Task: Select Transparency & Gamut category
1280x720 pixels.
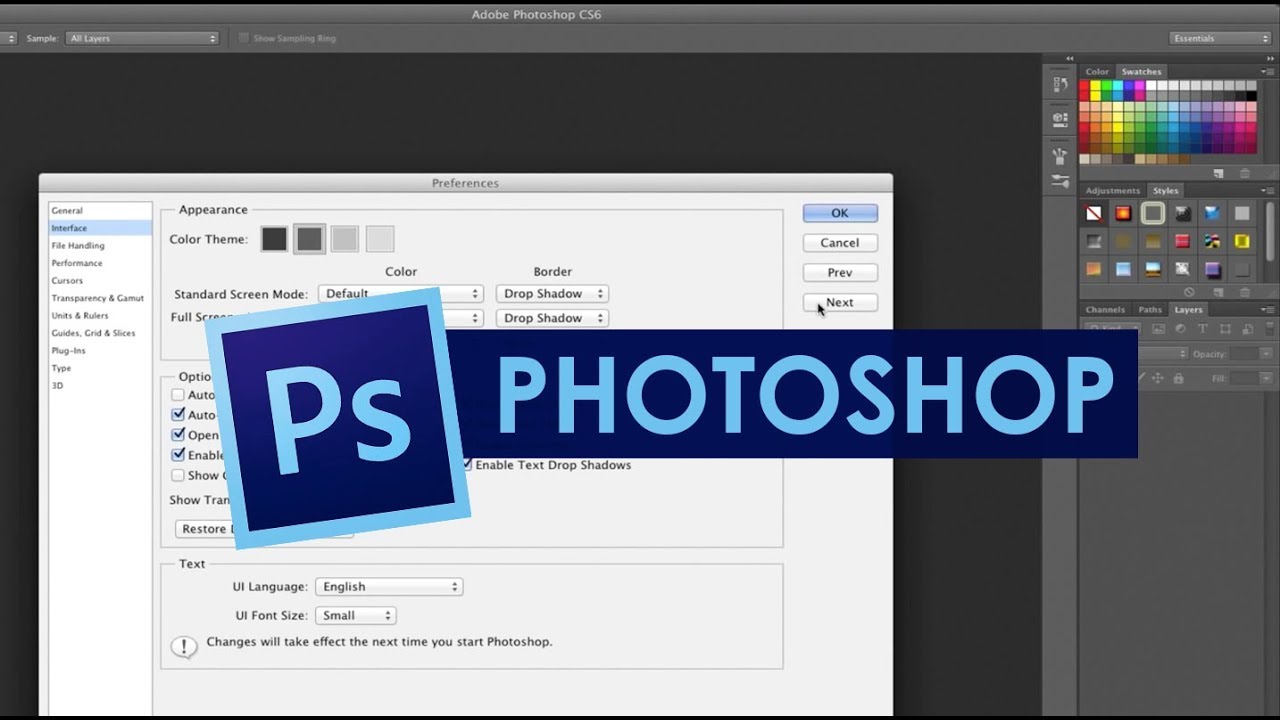Action: click(x=98, y=298)
